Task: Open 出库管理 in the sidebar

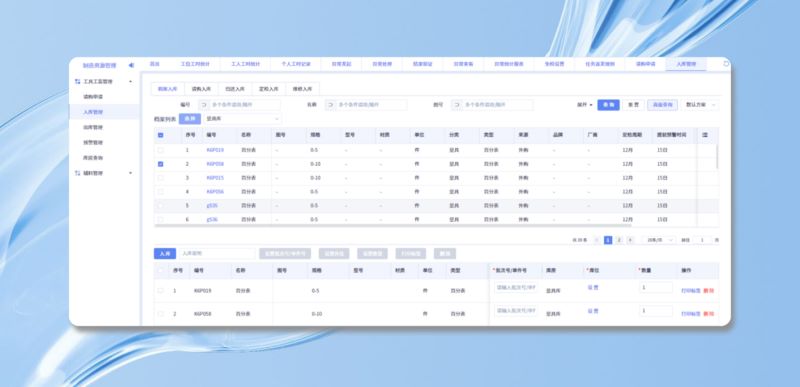Action: [93, 127]
